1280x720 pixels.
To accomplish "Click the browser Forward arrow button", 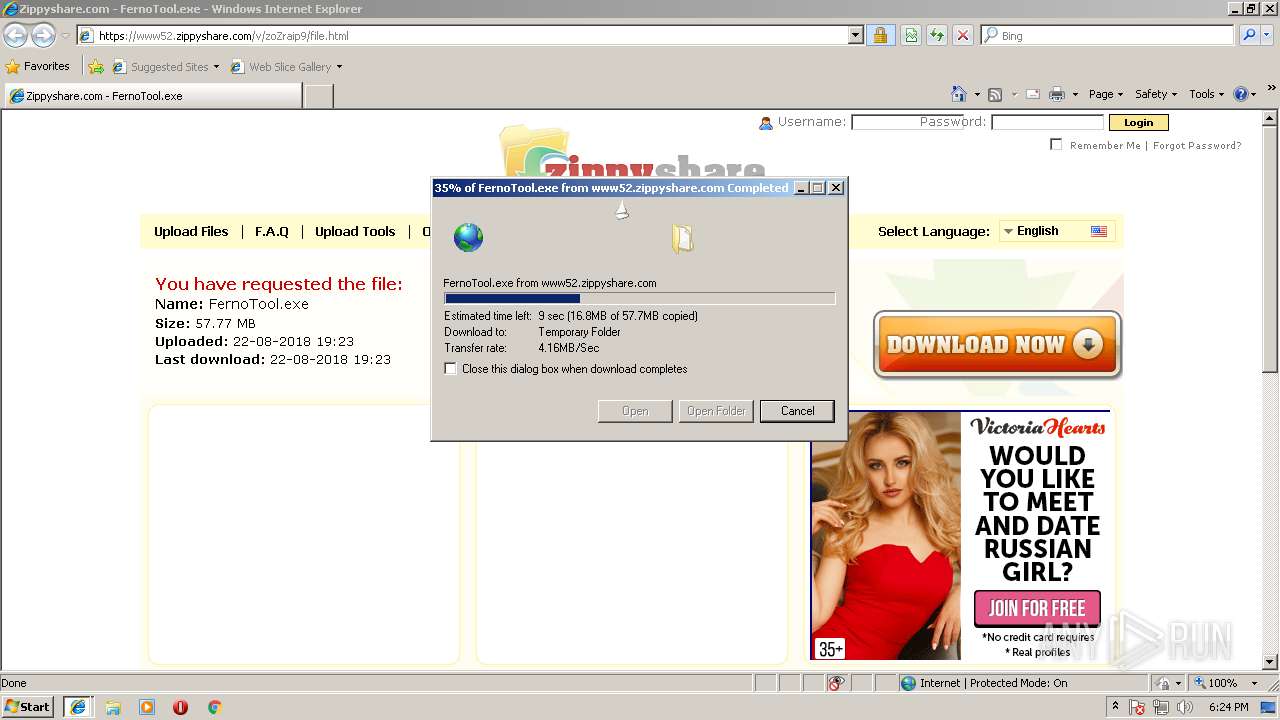I will pos(43,35).
